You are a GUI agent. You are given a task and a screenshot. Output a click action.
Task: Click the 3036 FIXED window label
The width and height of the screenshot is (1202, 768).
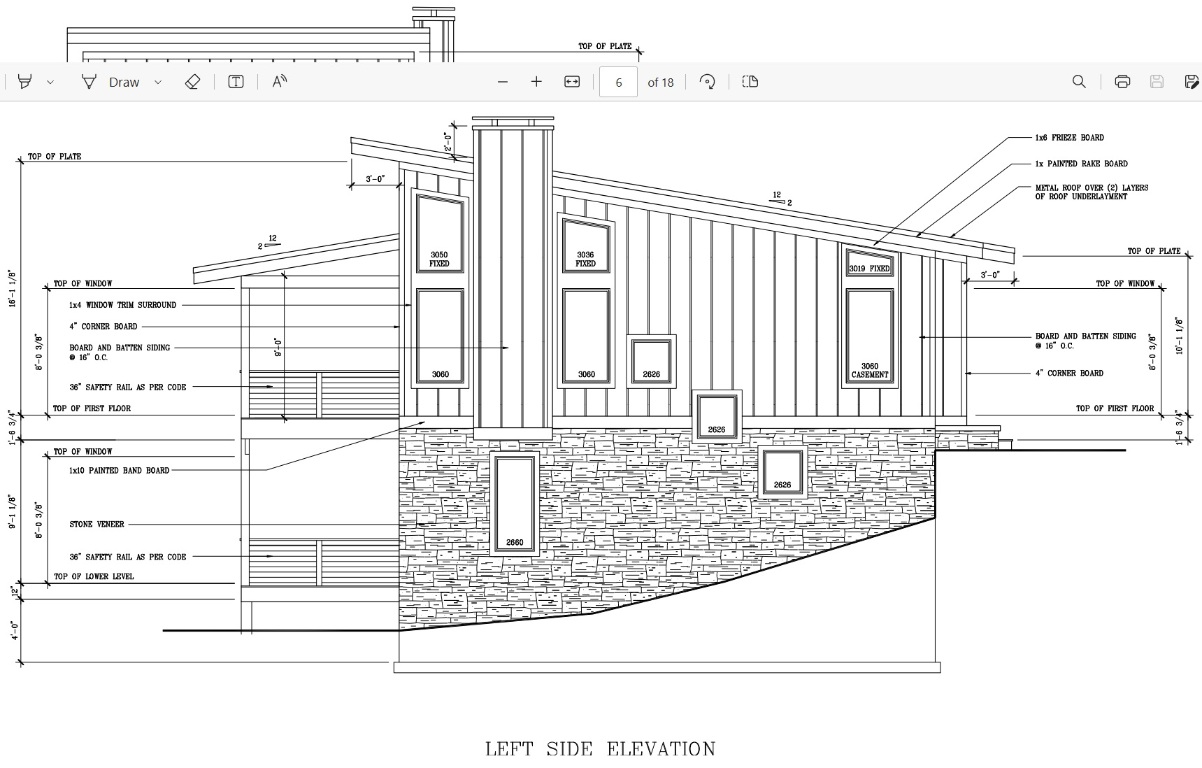click(x=586, y=259)
